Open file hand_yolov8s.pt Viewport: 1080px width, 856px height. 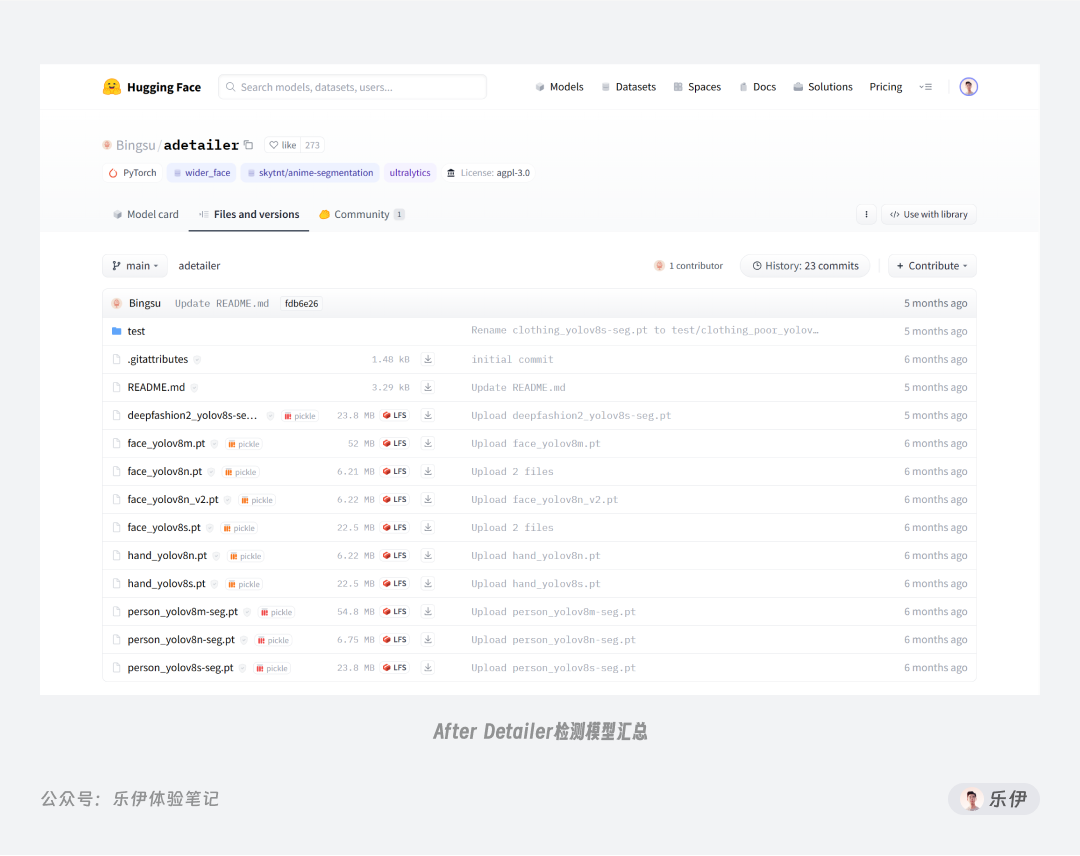click(166, 583)
